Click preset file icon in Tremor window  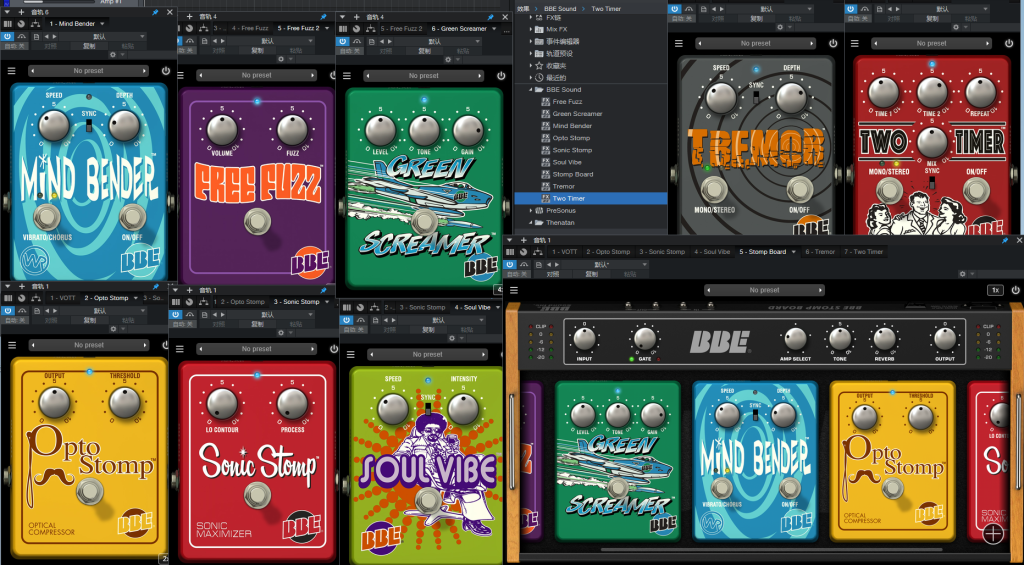tap(703, 9)
